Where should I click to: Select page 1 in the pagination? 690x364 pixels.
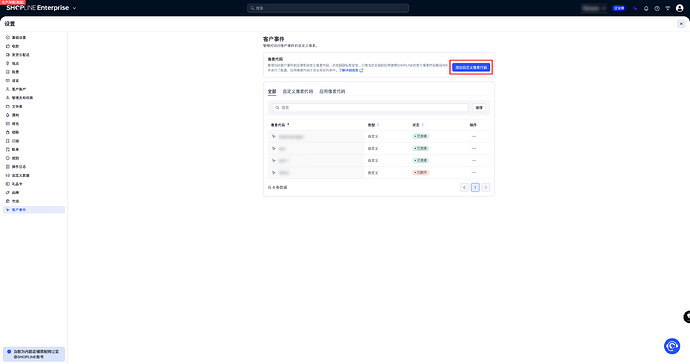475,188
